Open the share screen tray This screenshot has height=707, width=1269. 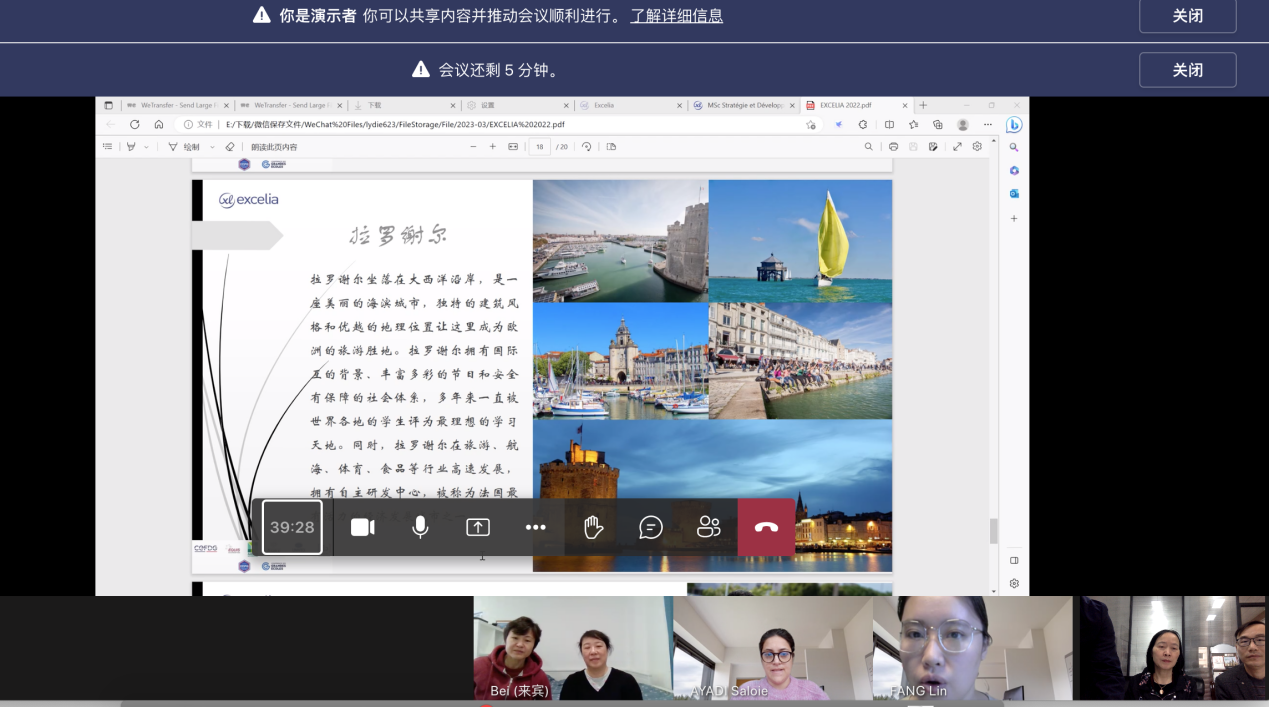478,527
